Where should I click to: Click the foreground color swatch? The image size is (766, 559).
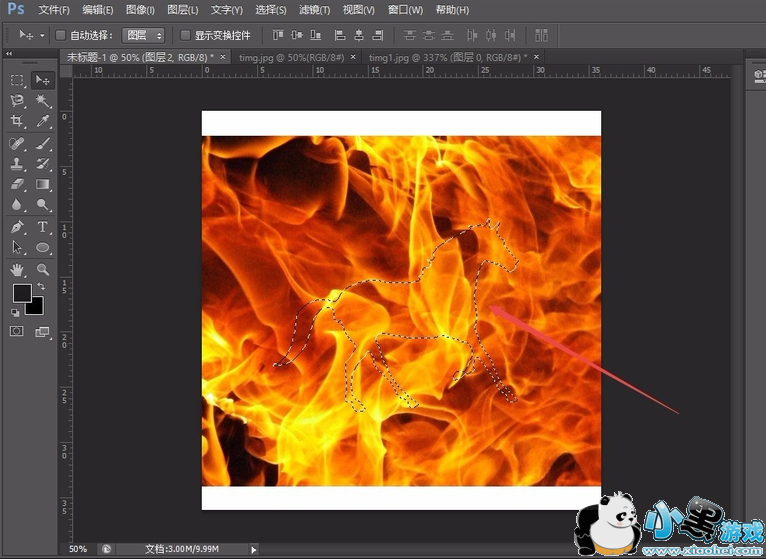coord(21,293)
